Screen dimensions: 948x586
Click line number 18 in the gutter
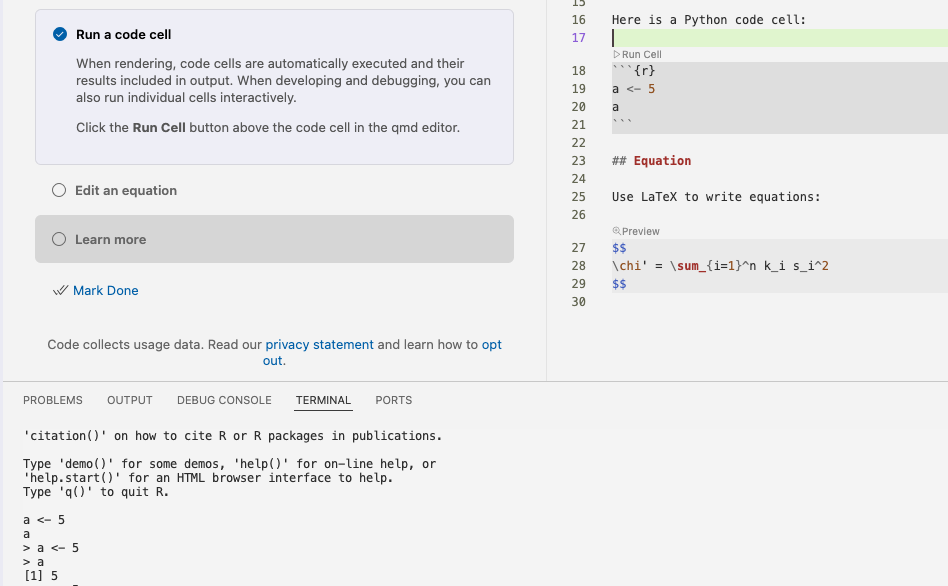578,71
